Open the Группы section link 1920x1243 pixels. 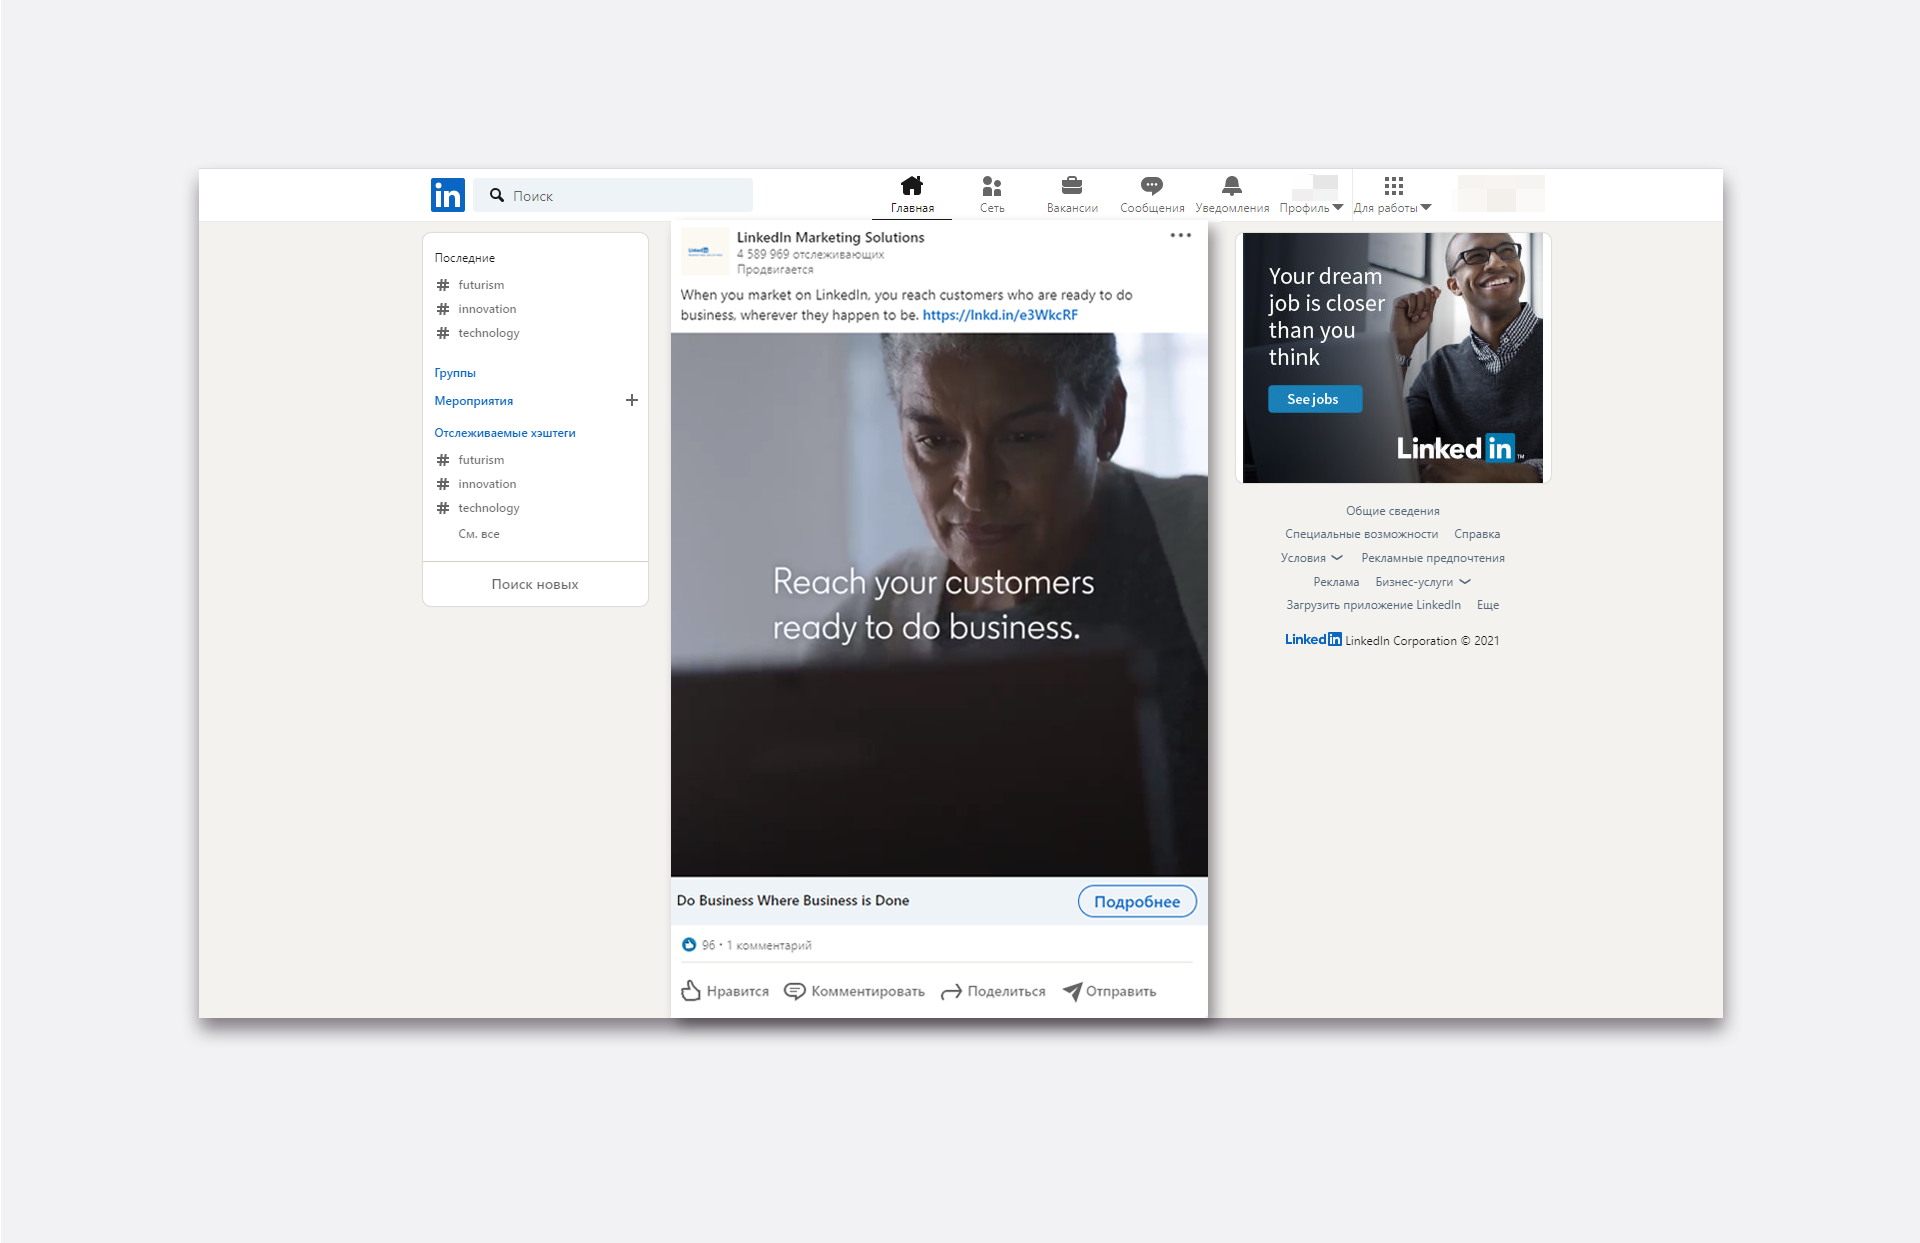coord(455,373)
